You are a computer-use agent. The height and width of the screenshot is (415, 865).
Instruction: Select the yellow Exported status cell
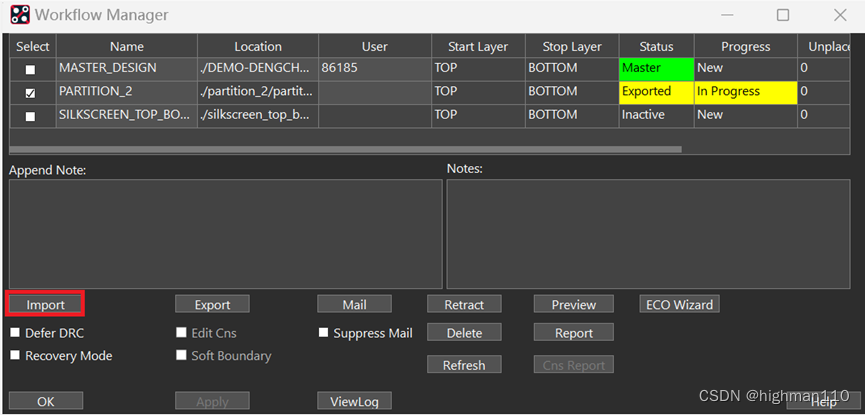pos(656,92)
